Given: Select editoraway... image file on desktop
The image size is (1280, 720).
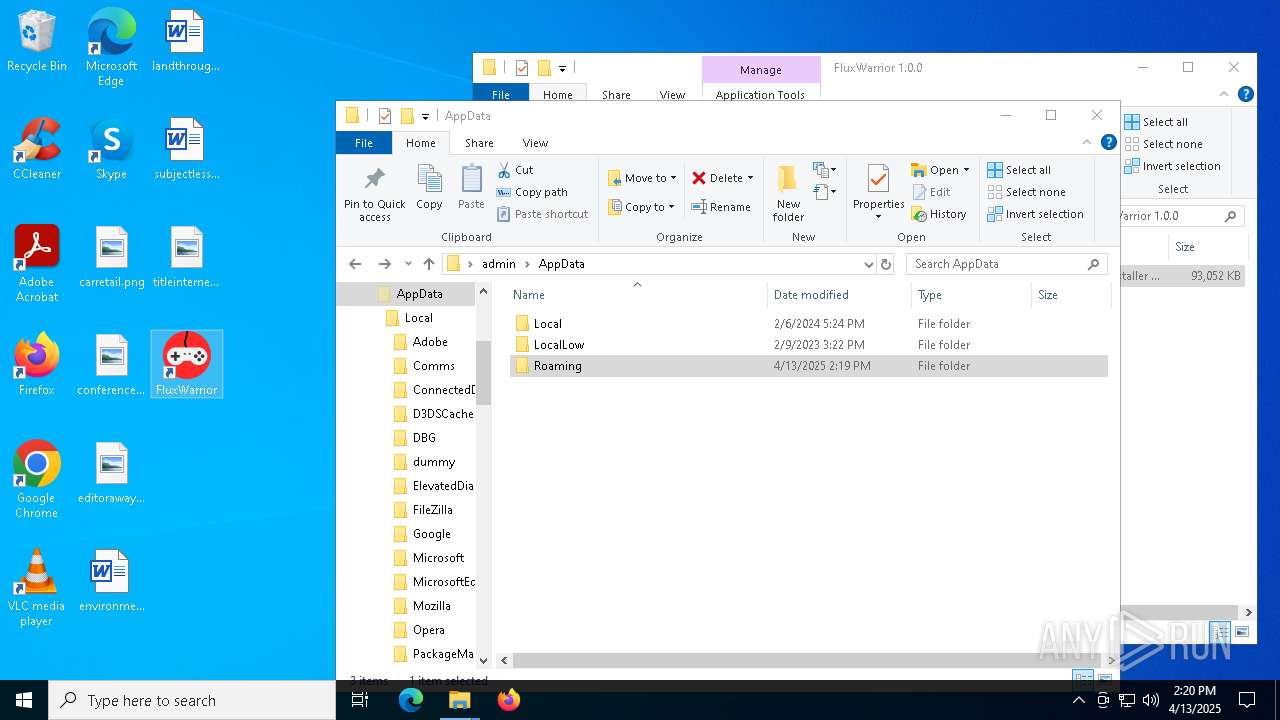Looking at the screenshot, I should tap(111, 474).
